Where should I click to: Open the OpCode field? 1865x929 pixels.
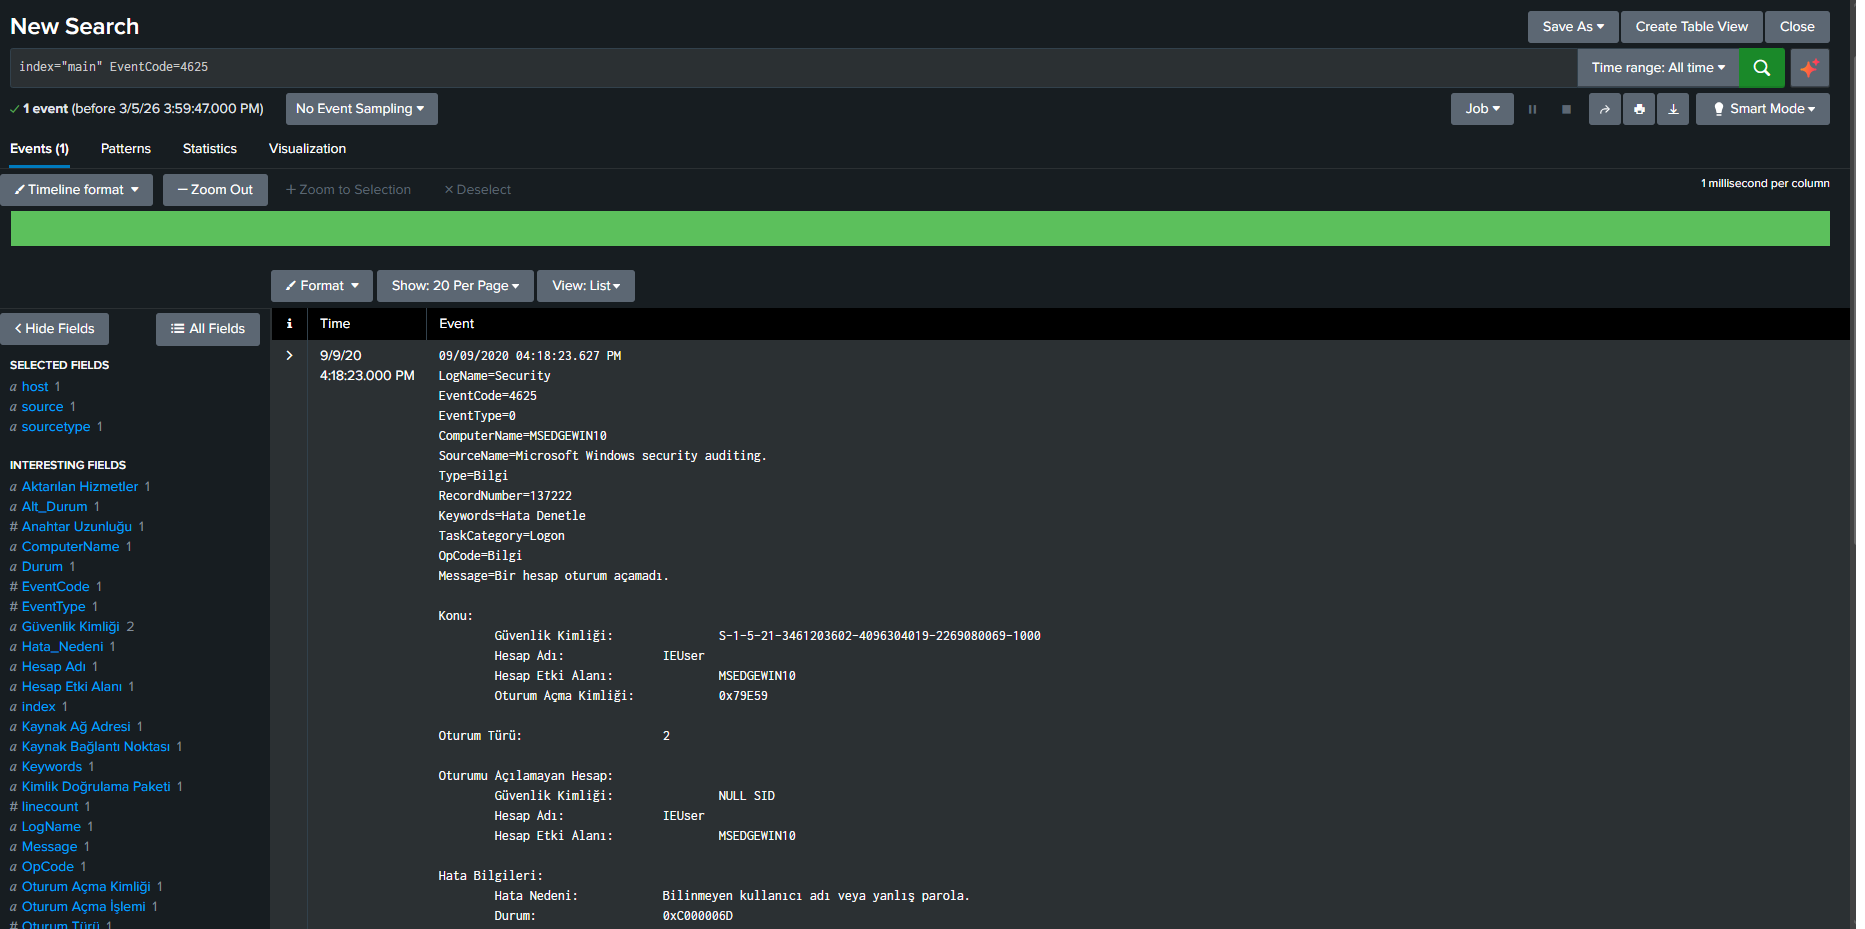(x=48, y=867)
